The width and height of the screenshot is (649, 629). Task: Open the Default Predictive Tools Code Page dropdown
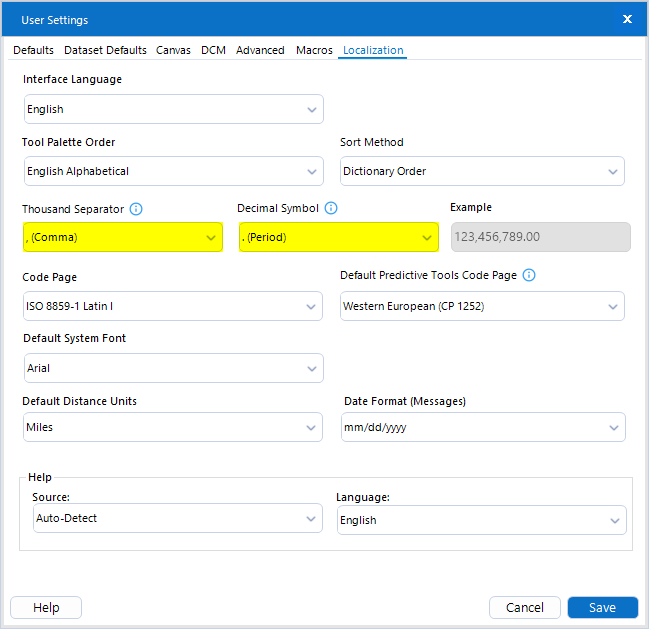[482, 306]
